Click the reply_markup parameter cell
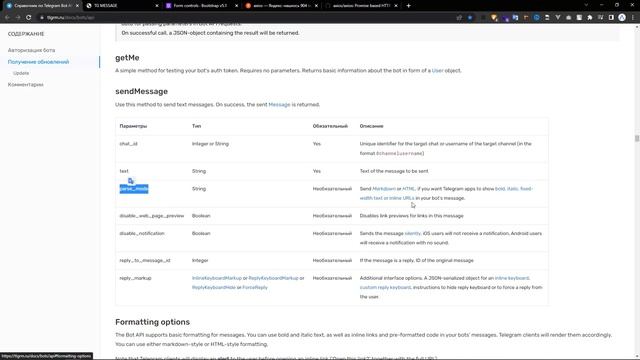This screenshot has width=640, height=360. [x=135, y=278]
